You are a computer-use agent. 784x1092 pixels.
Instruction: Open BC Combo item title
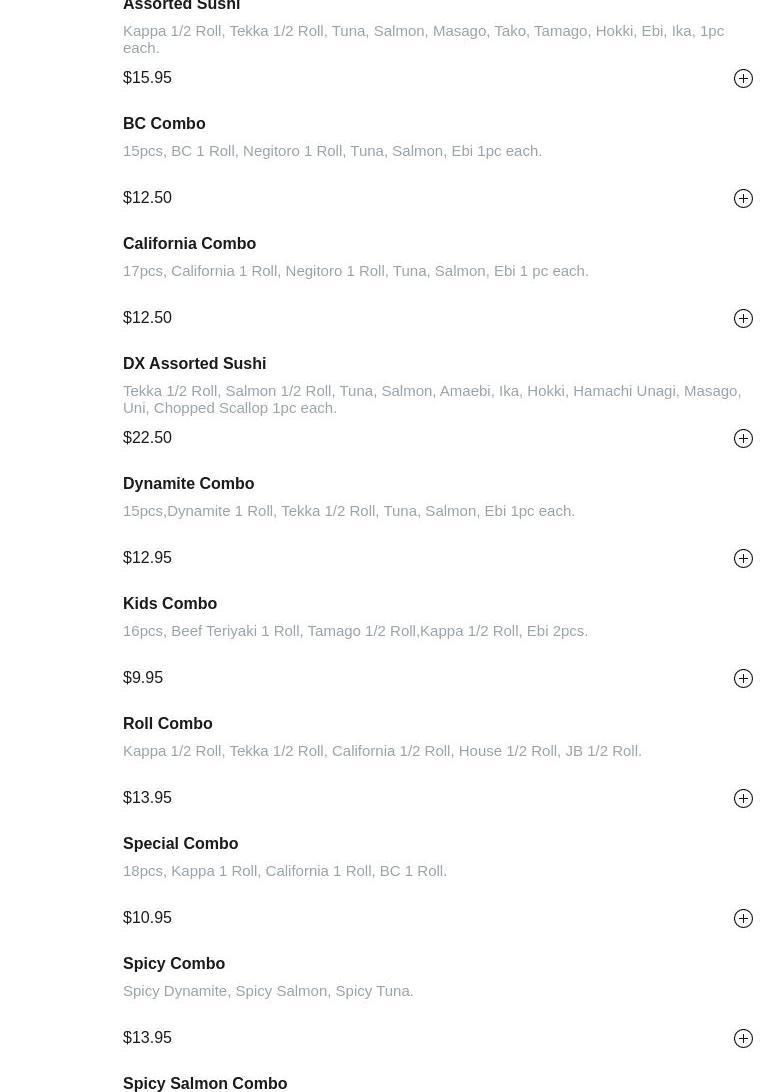pyautogui.click(x=164, y=123)
